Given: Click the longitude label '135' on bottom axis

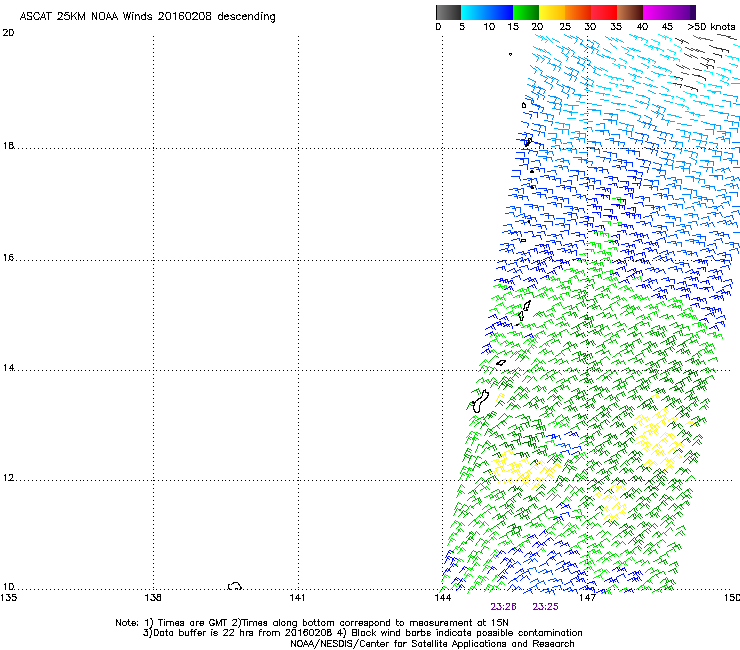Looking at the screenshot, I should [8, 598].
